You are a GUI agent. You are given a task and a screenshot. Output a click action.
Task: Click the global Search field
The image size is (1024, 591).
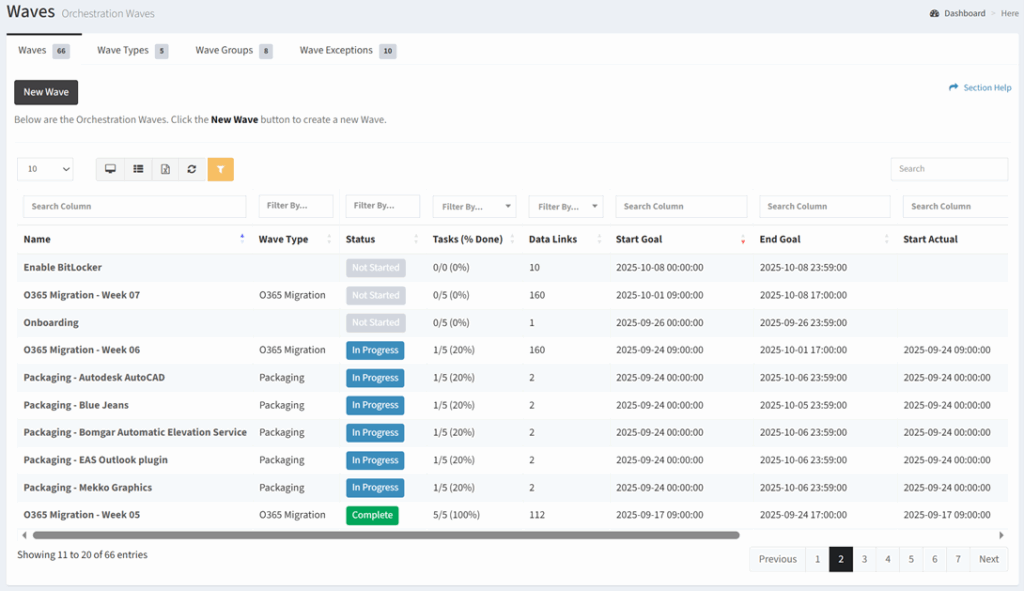pos(948,169)
